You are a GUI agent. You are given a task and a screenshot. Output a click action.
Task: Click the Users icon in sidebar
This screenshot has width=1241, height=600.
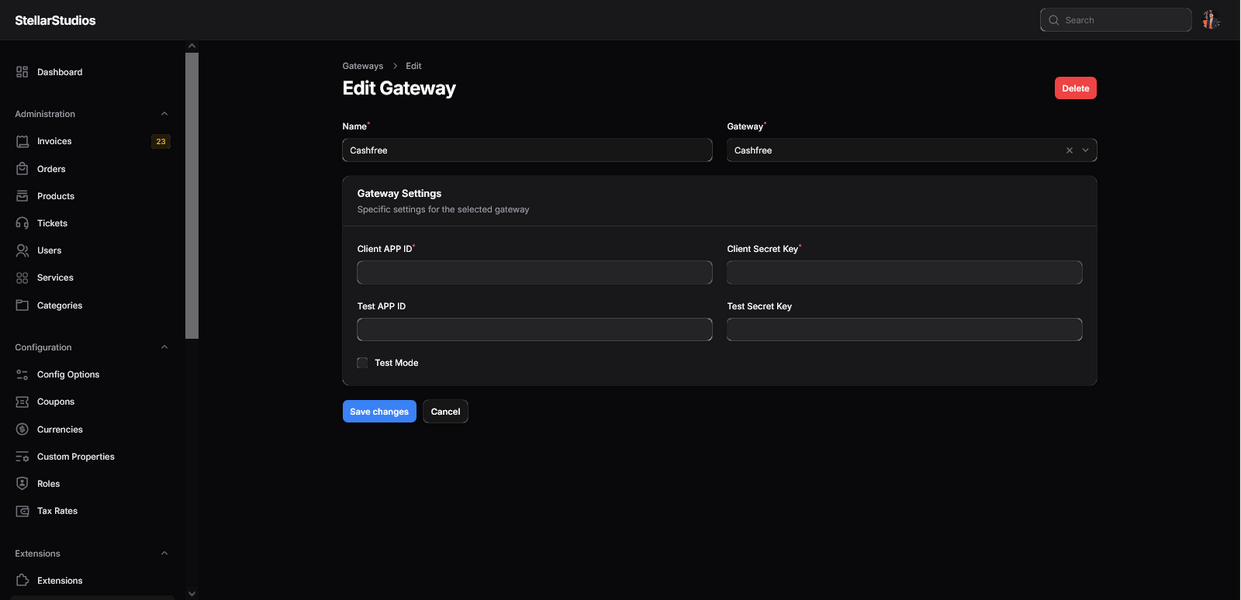(22, 251)
